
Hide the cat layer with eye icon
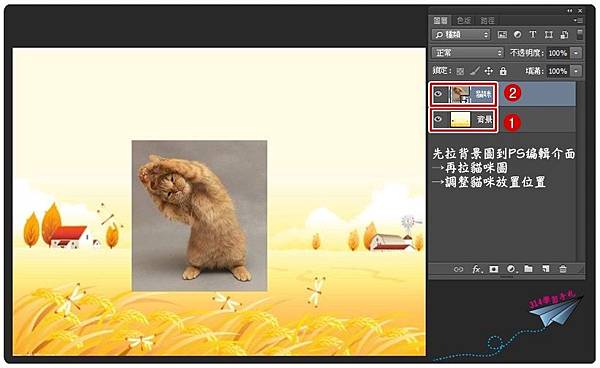coord(439,94)
